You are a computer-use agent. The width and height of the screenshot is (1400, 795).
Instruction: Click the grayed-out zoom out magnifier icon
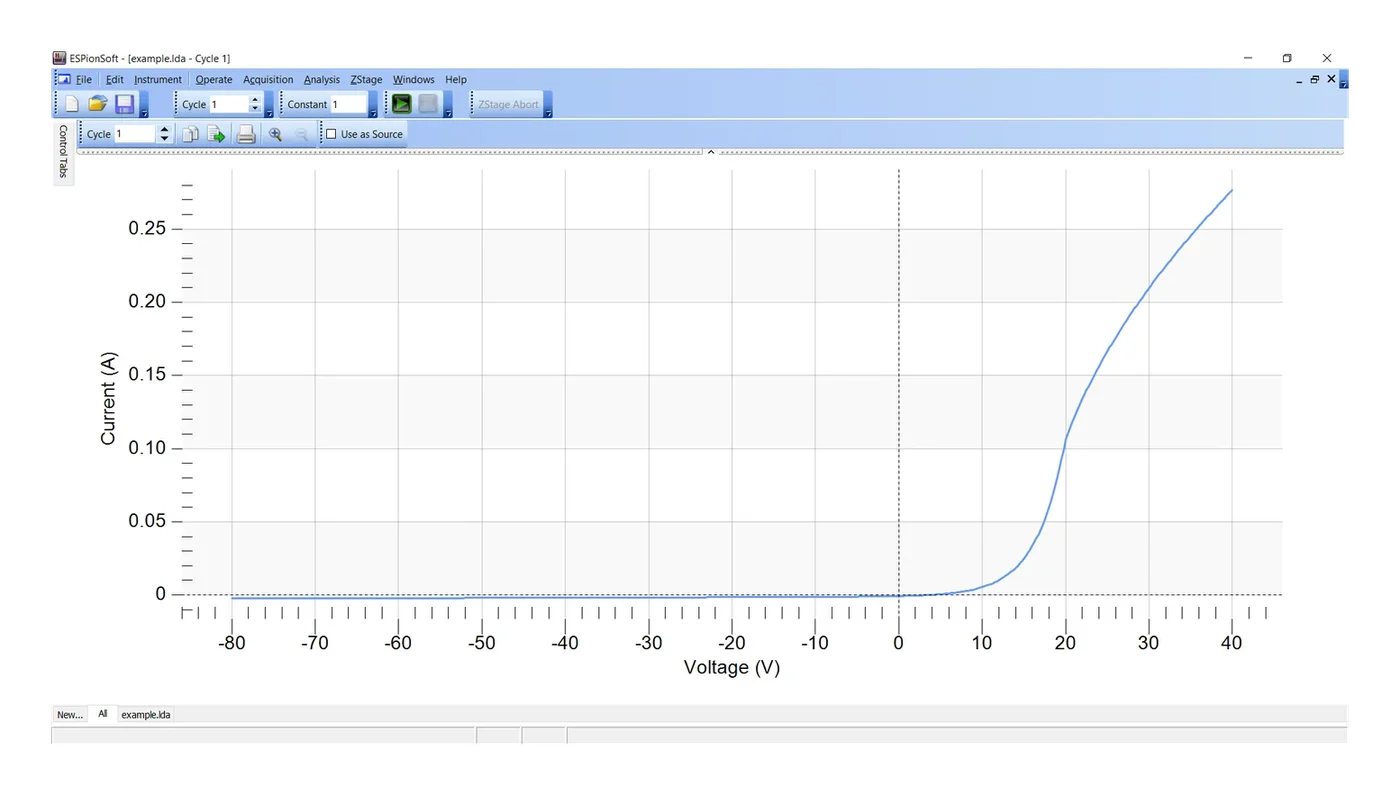pos(301,134)
